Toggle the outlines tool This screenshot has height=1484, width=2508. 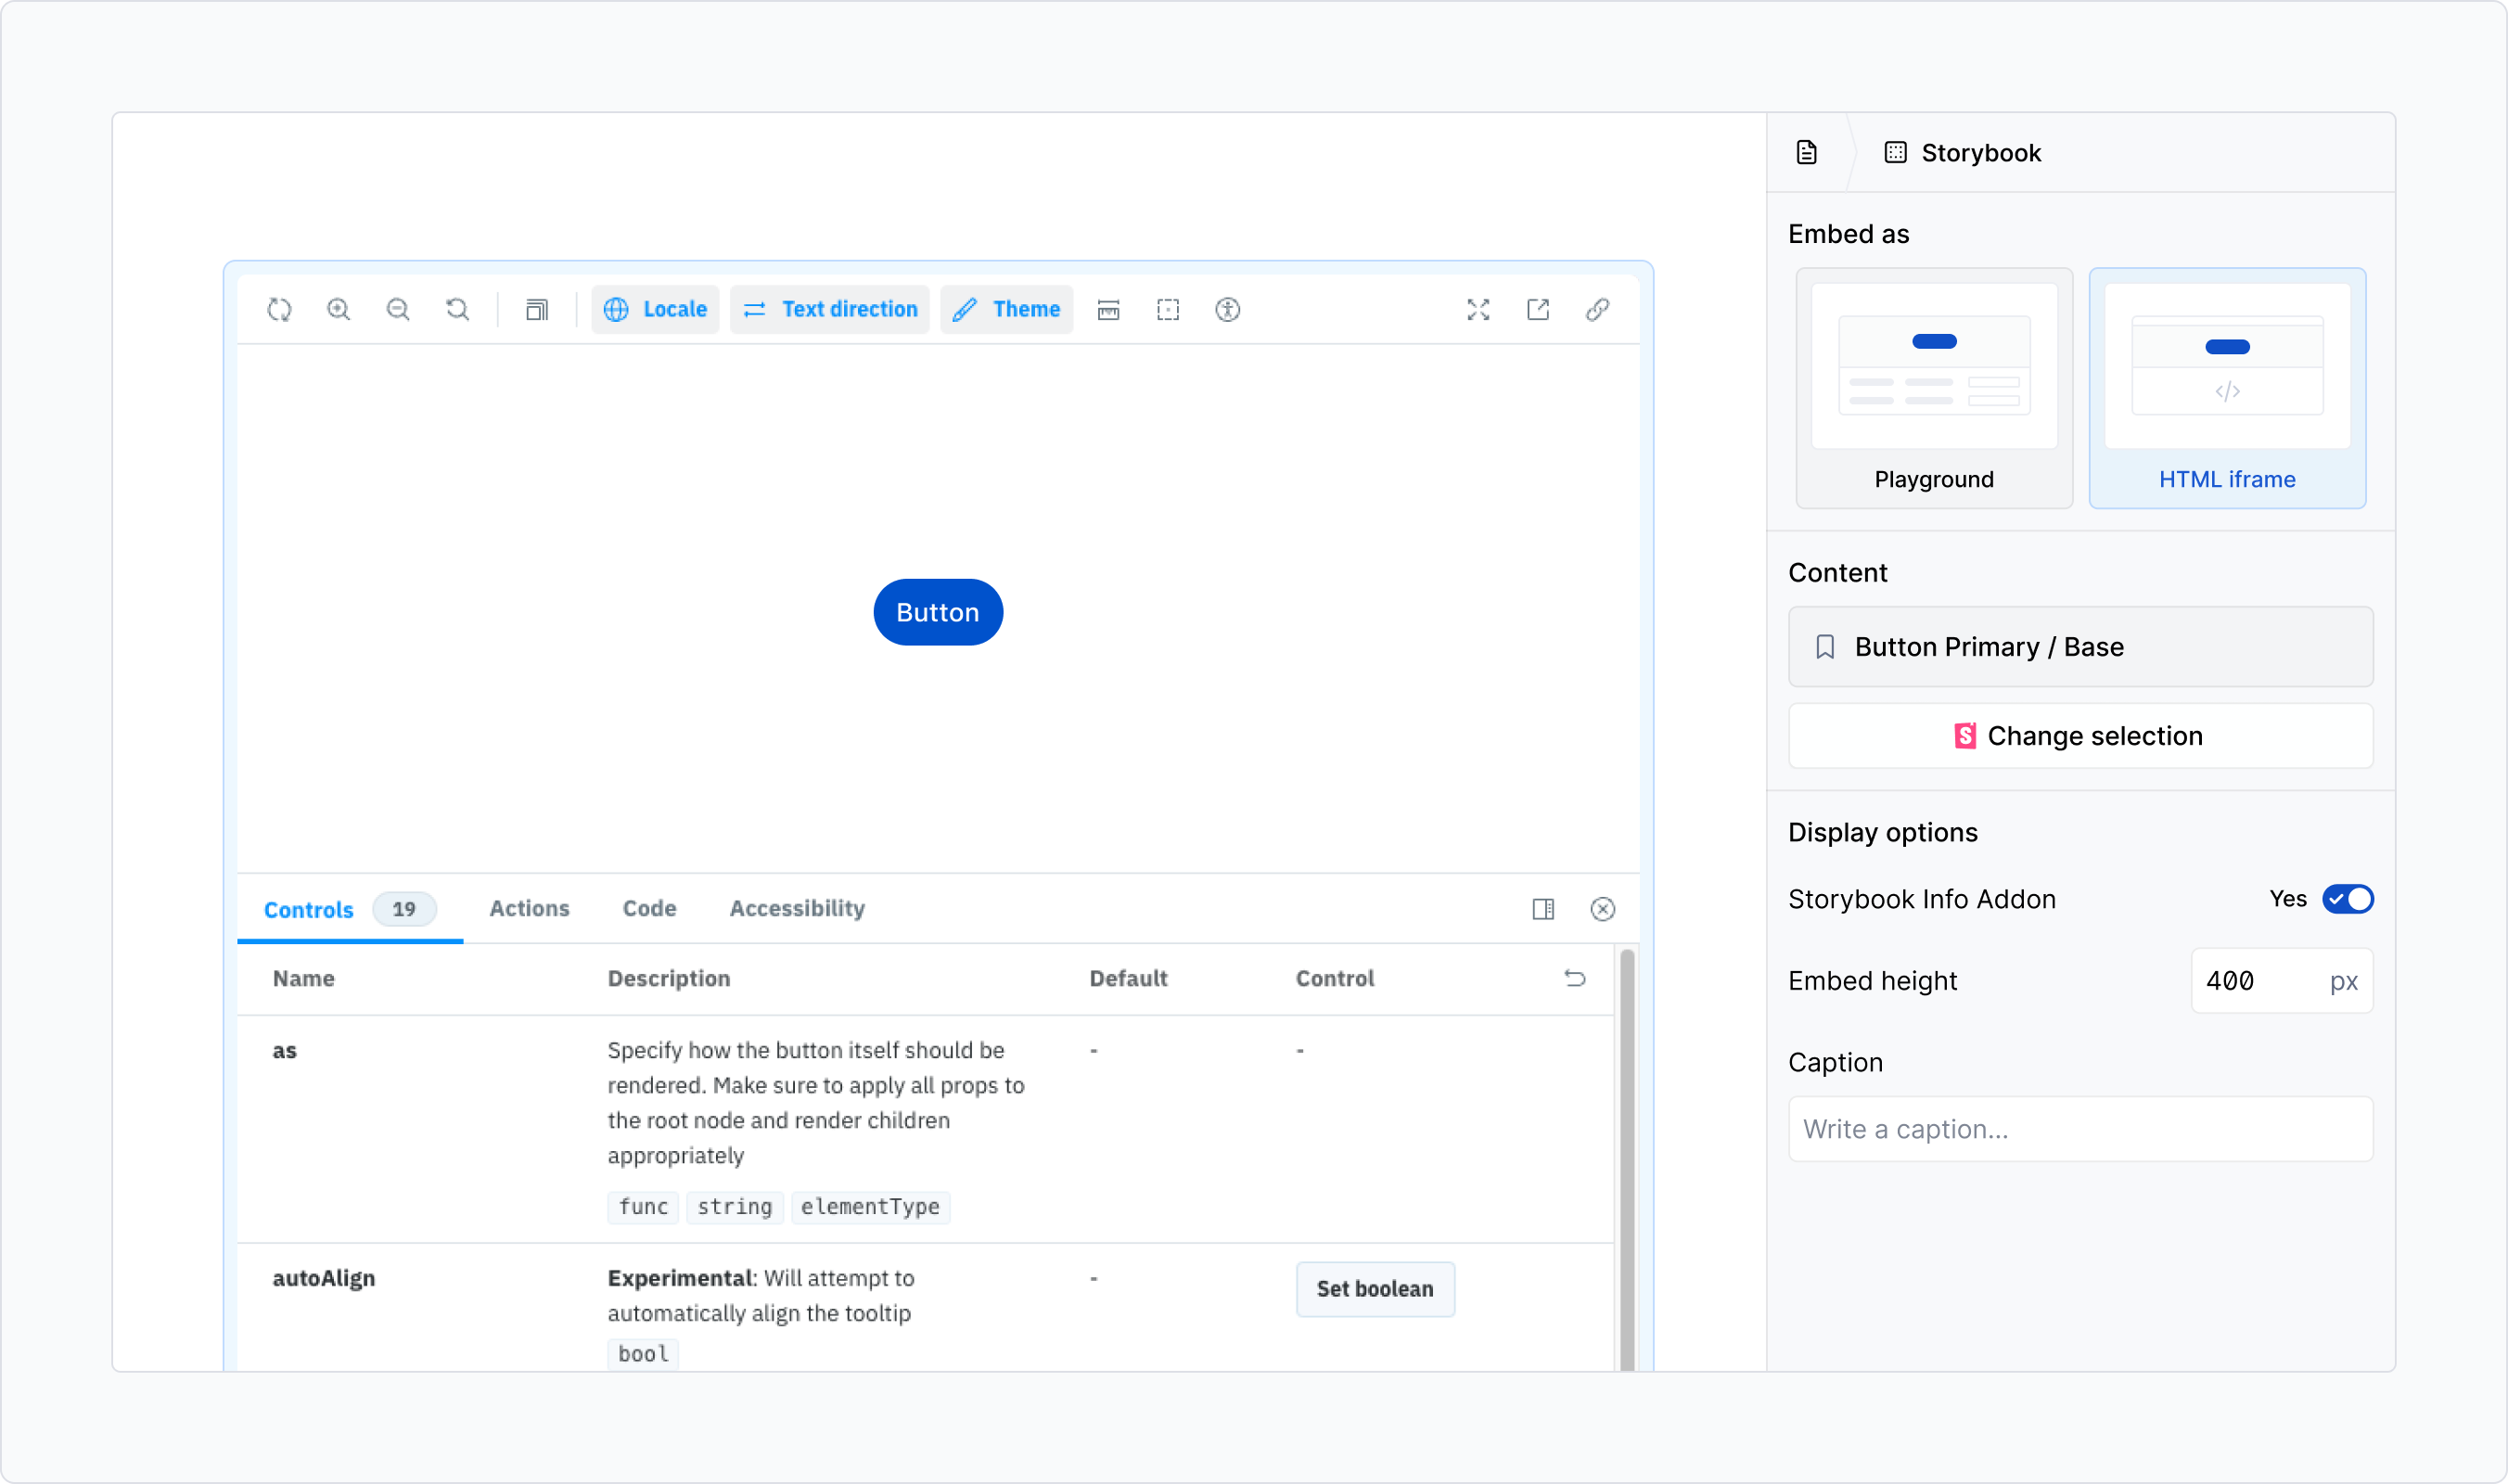1168,310
